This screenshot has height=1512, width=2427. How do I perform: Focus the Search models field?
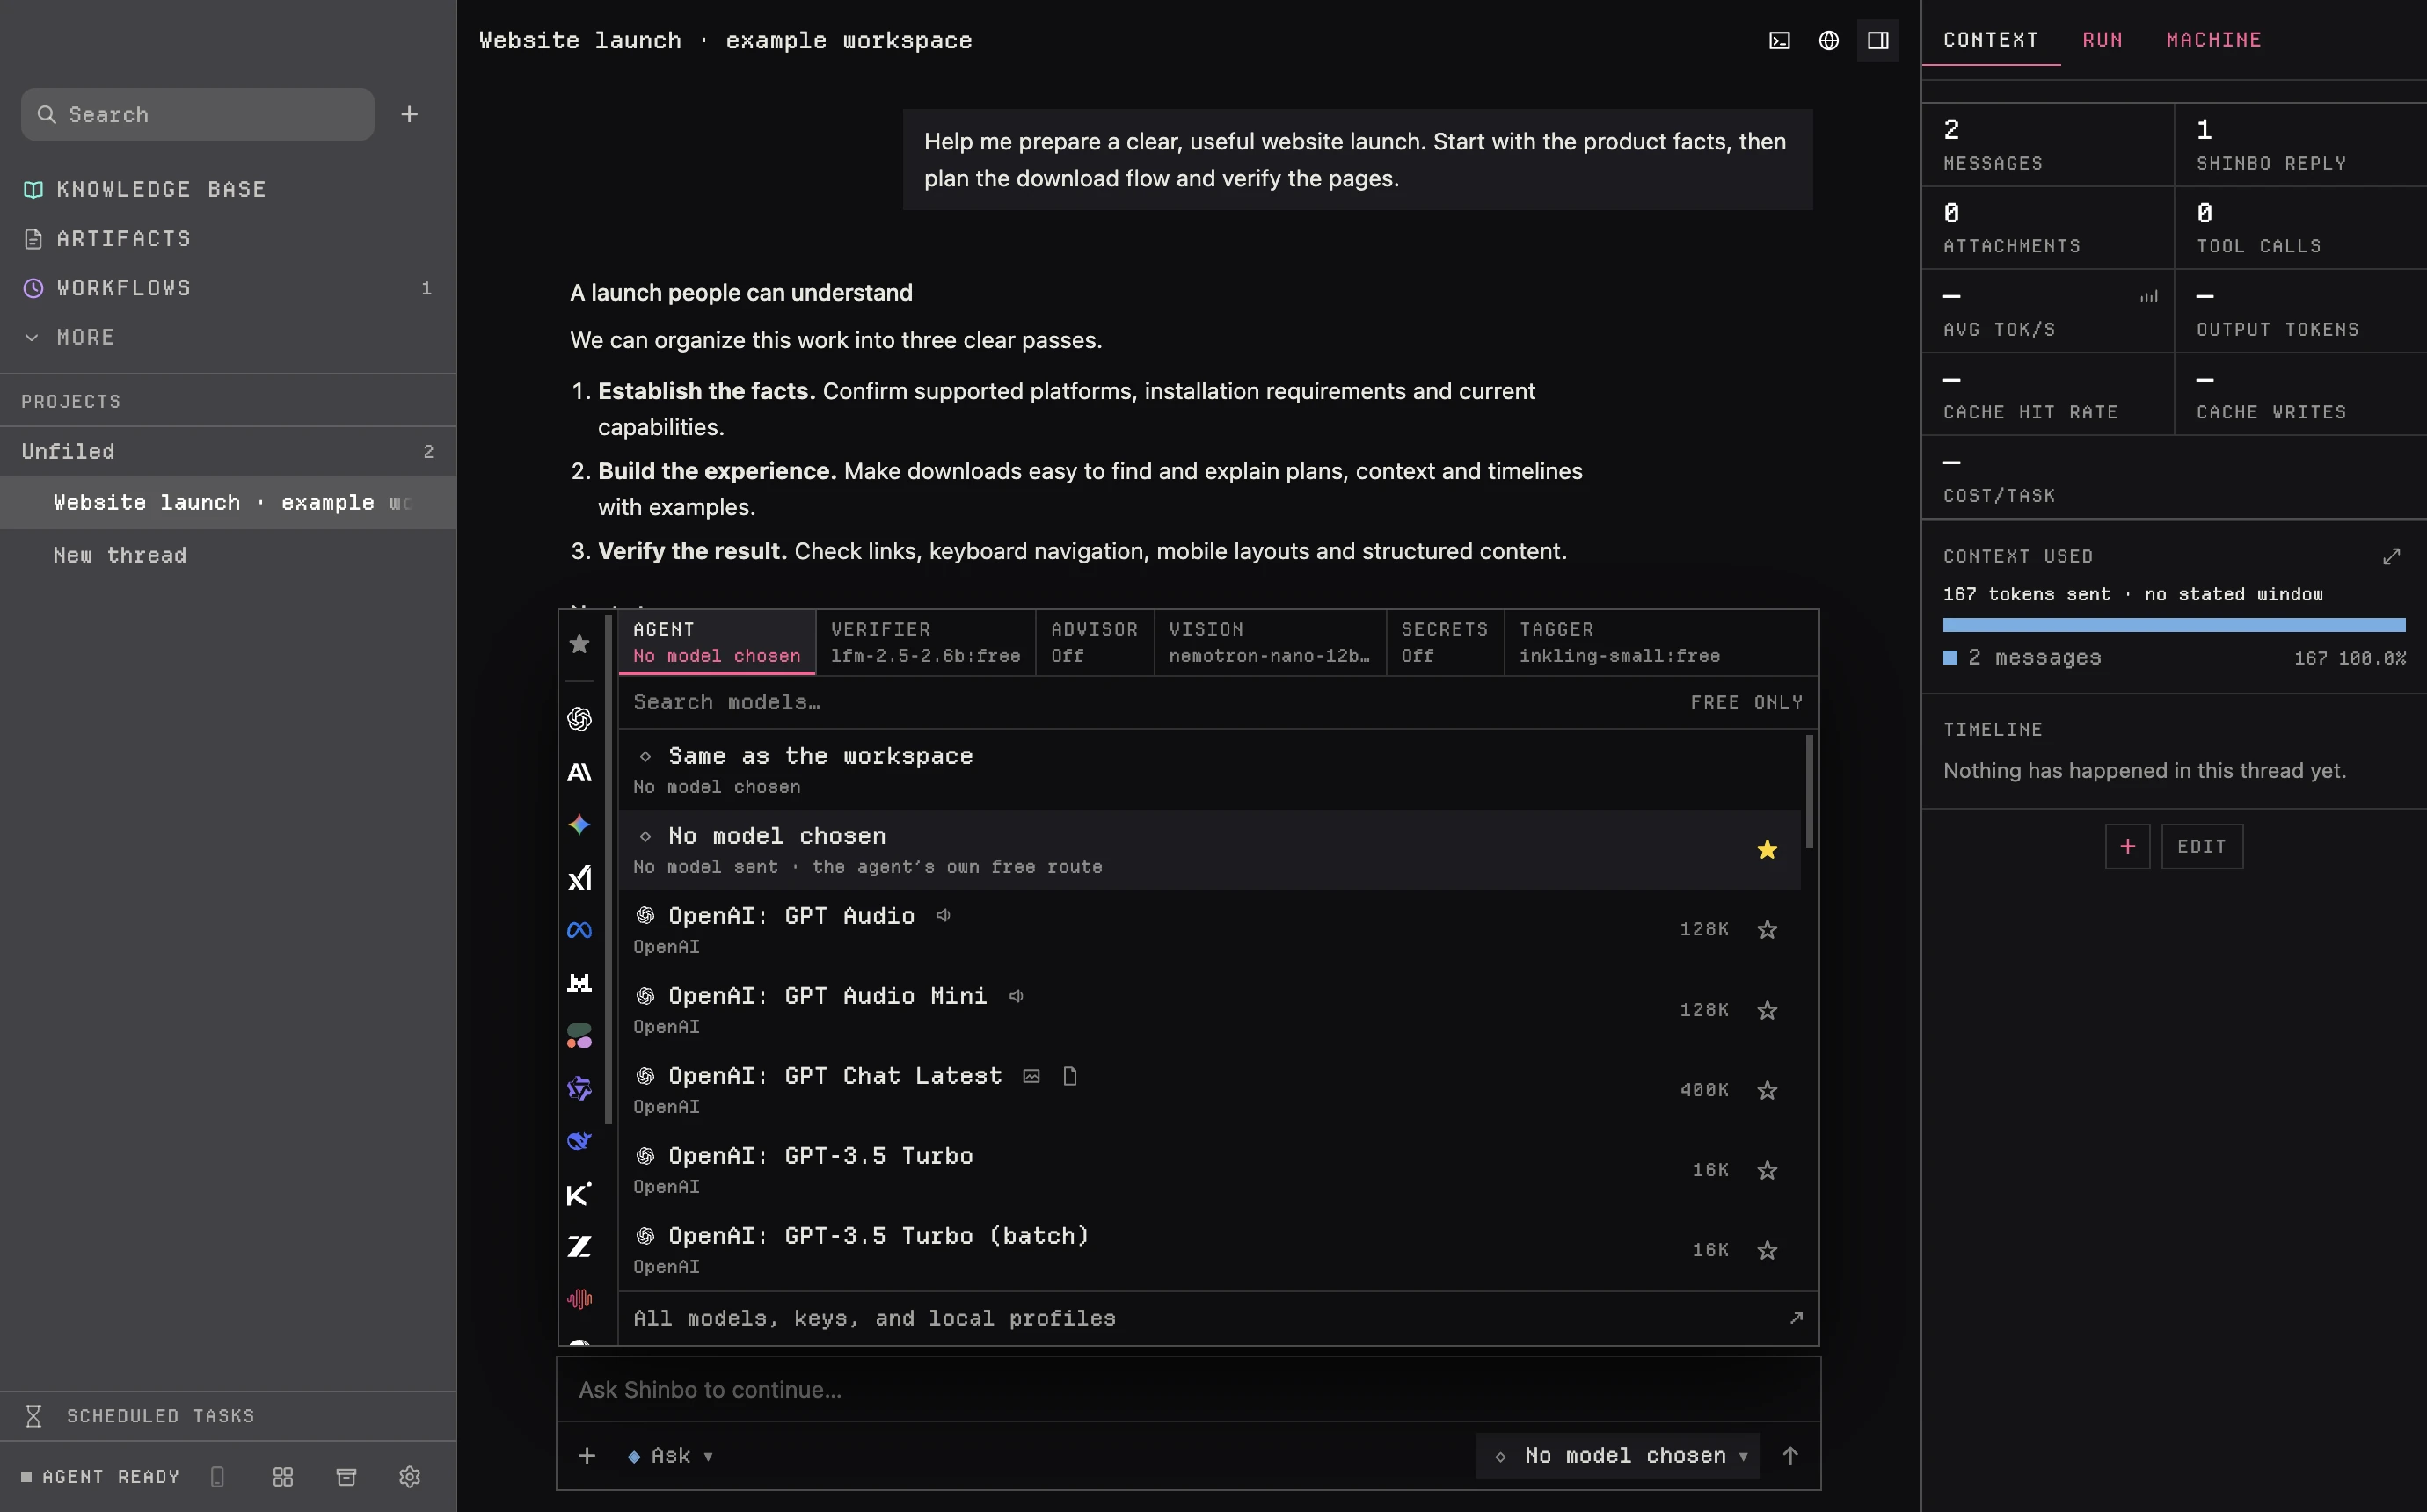[1150, 702]
